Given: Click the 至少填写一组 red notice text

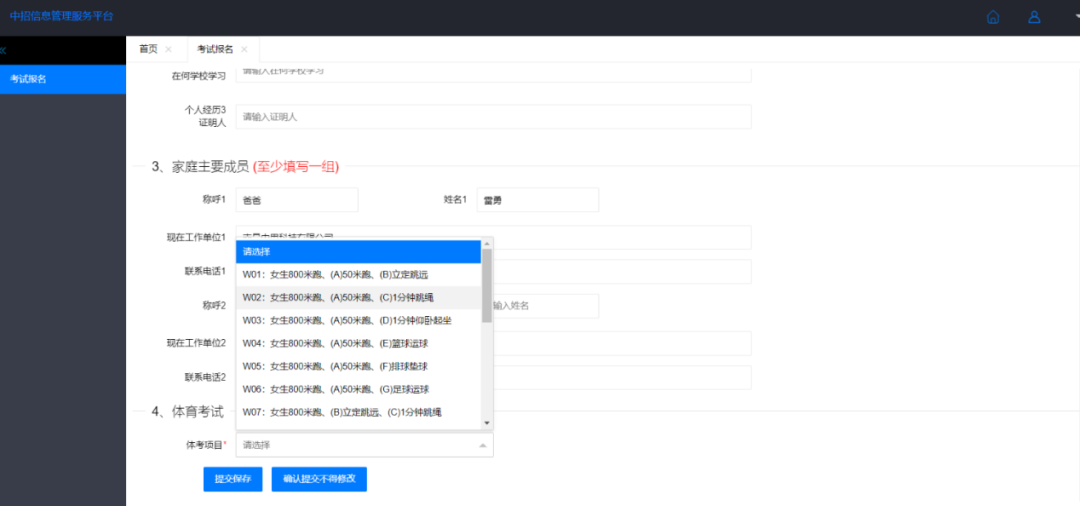Looking at the screenshot, I should [x=296, y=167].
